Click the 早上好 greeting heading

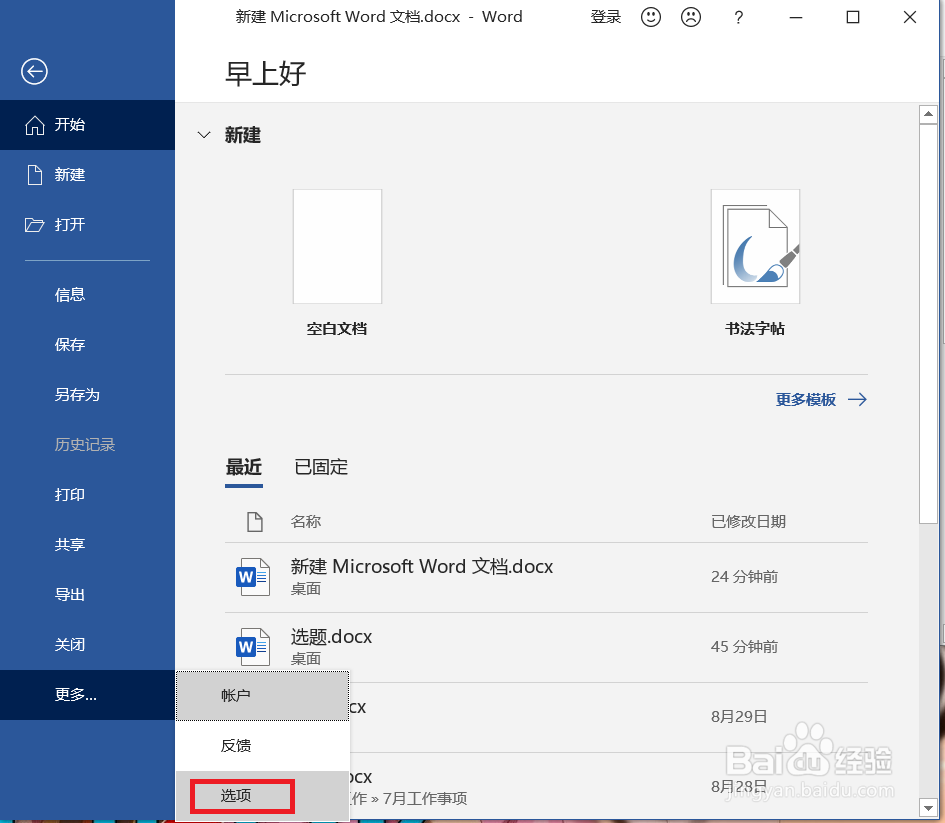pyautogui.click(x=266, y=74)
